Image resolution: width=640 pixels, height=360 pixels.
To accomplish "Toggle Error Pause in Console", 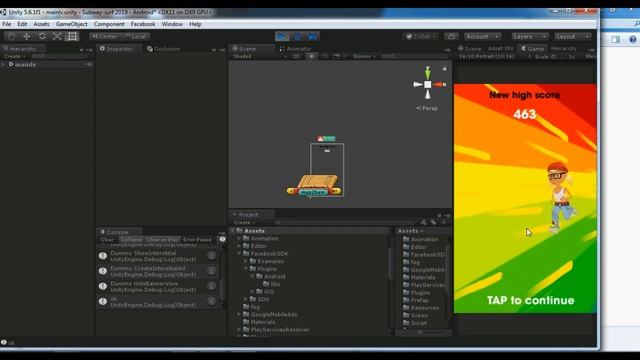I will 197,240.
